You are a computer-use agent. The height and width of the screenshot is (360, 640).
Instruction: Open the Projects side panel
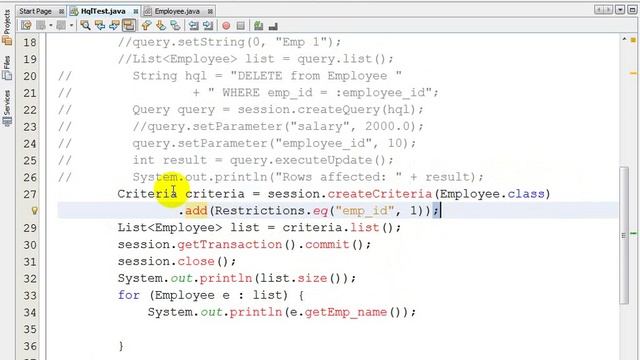point(7,27)
